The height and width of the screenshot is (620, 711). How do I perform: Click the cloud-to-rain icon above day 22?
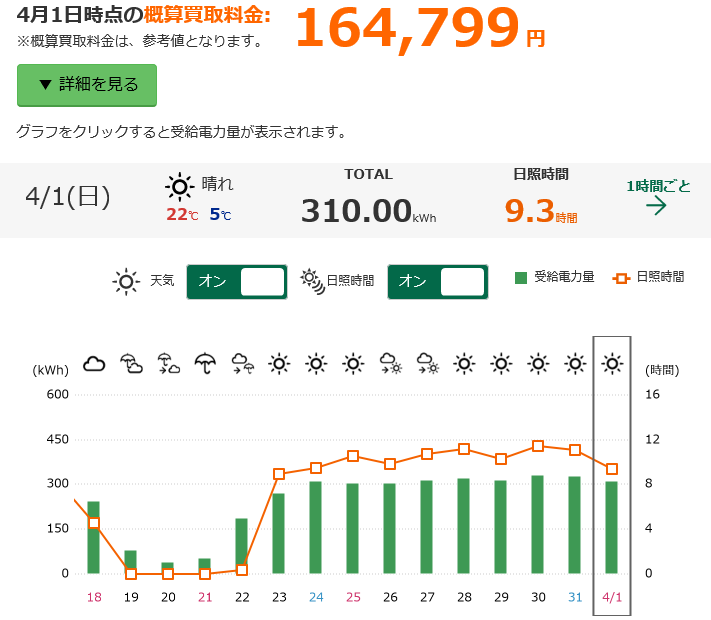coord(242,364)
